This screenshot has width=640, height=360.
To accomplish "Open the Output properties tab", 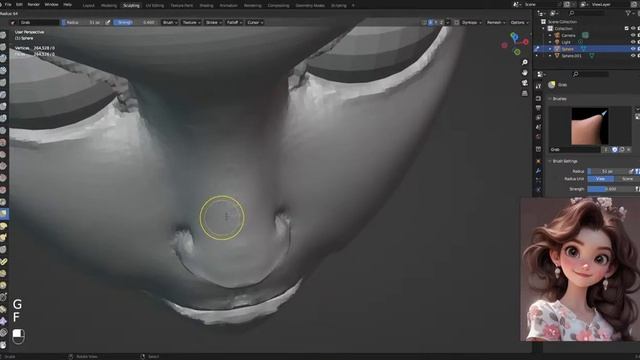I will (538, 108).
